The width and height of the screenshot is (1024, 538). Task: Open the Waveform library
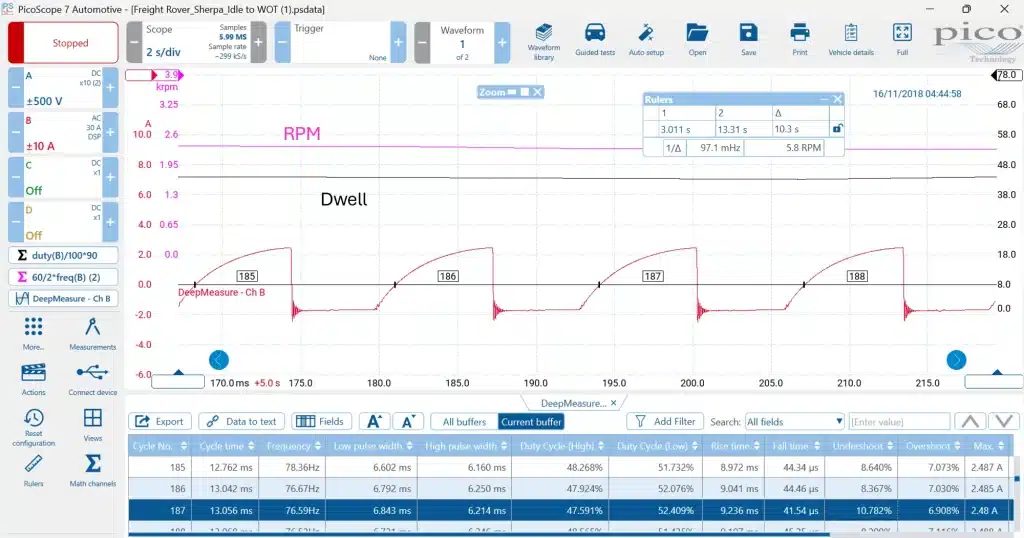[x=543, y=42]
